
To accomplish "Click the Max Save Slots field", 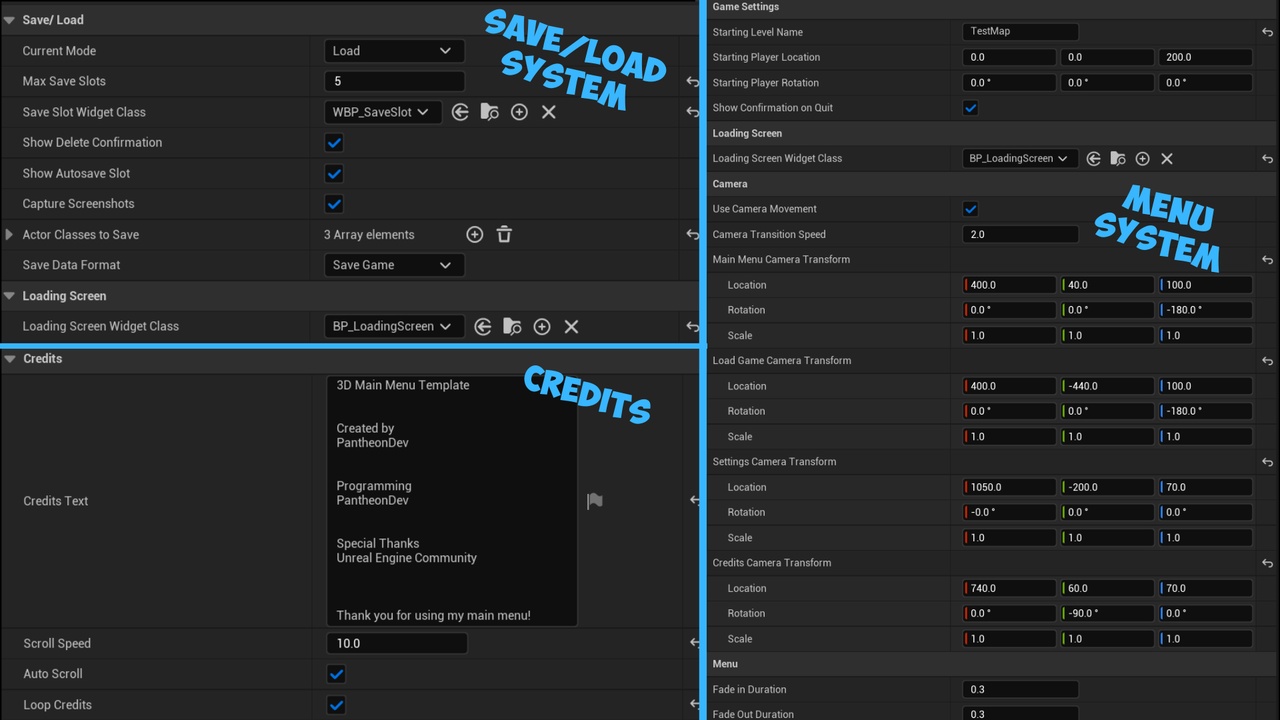I will coord(394,81).
